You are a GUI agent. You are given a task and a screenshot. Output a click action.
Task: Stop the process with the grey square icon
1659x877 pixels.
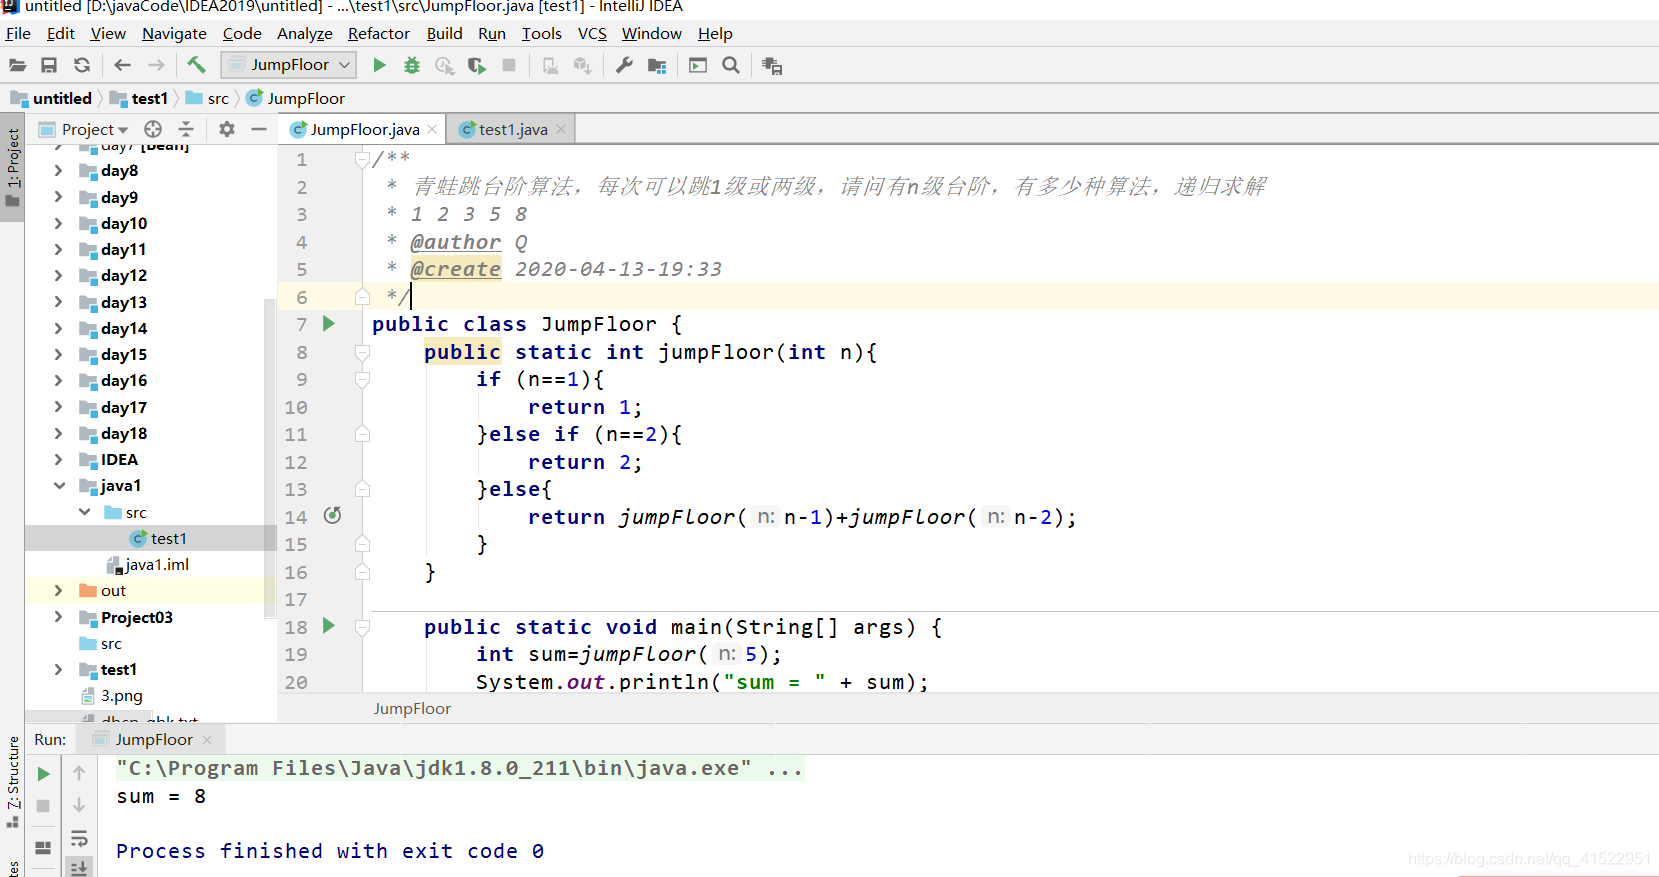tap(509, 65)
